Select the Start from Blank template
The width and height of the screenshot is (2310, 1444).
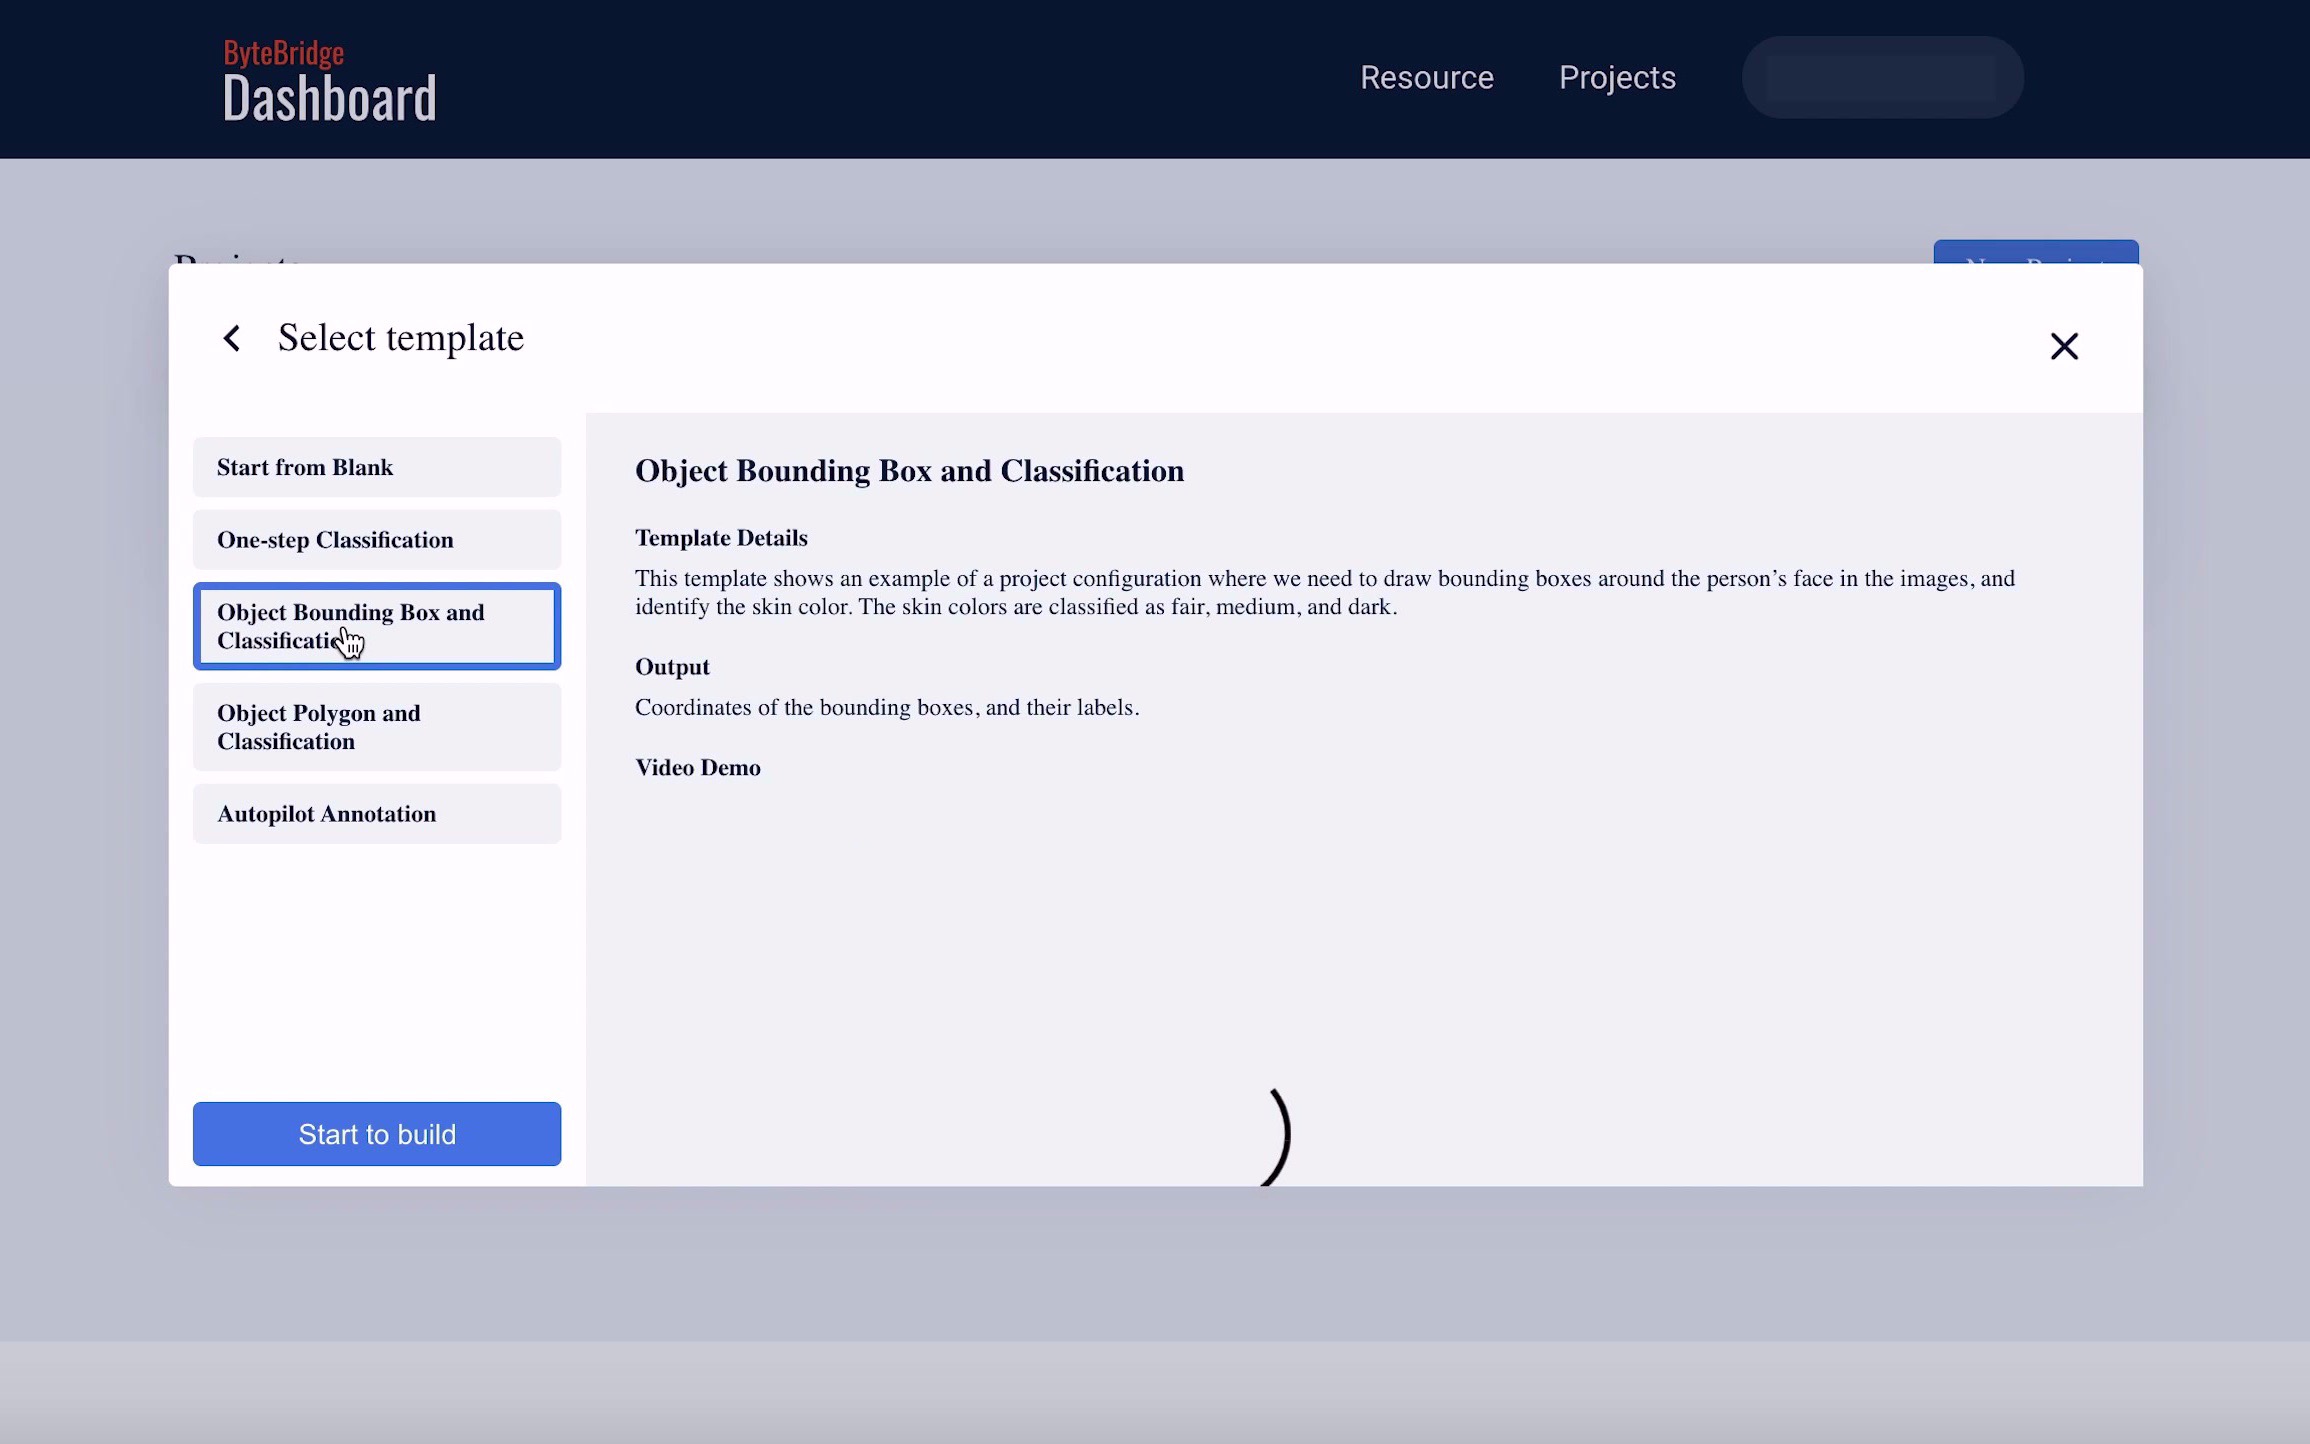pos(376,466)
